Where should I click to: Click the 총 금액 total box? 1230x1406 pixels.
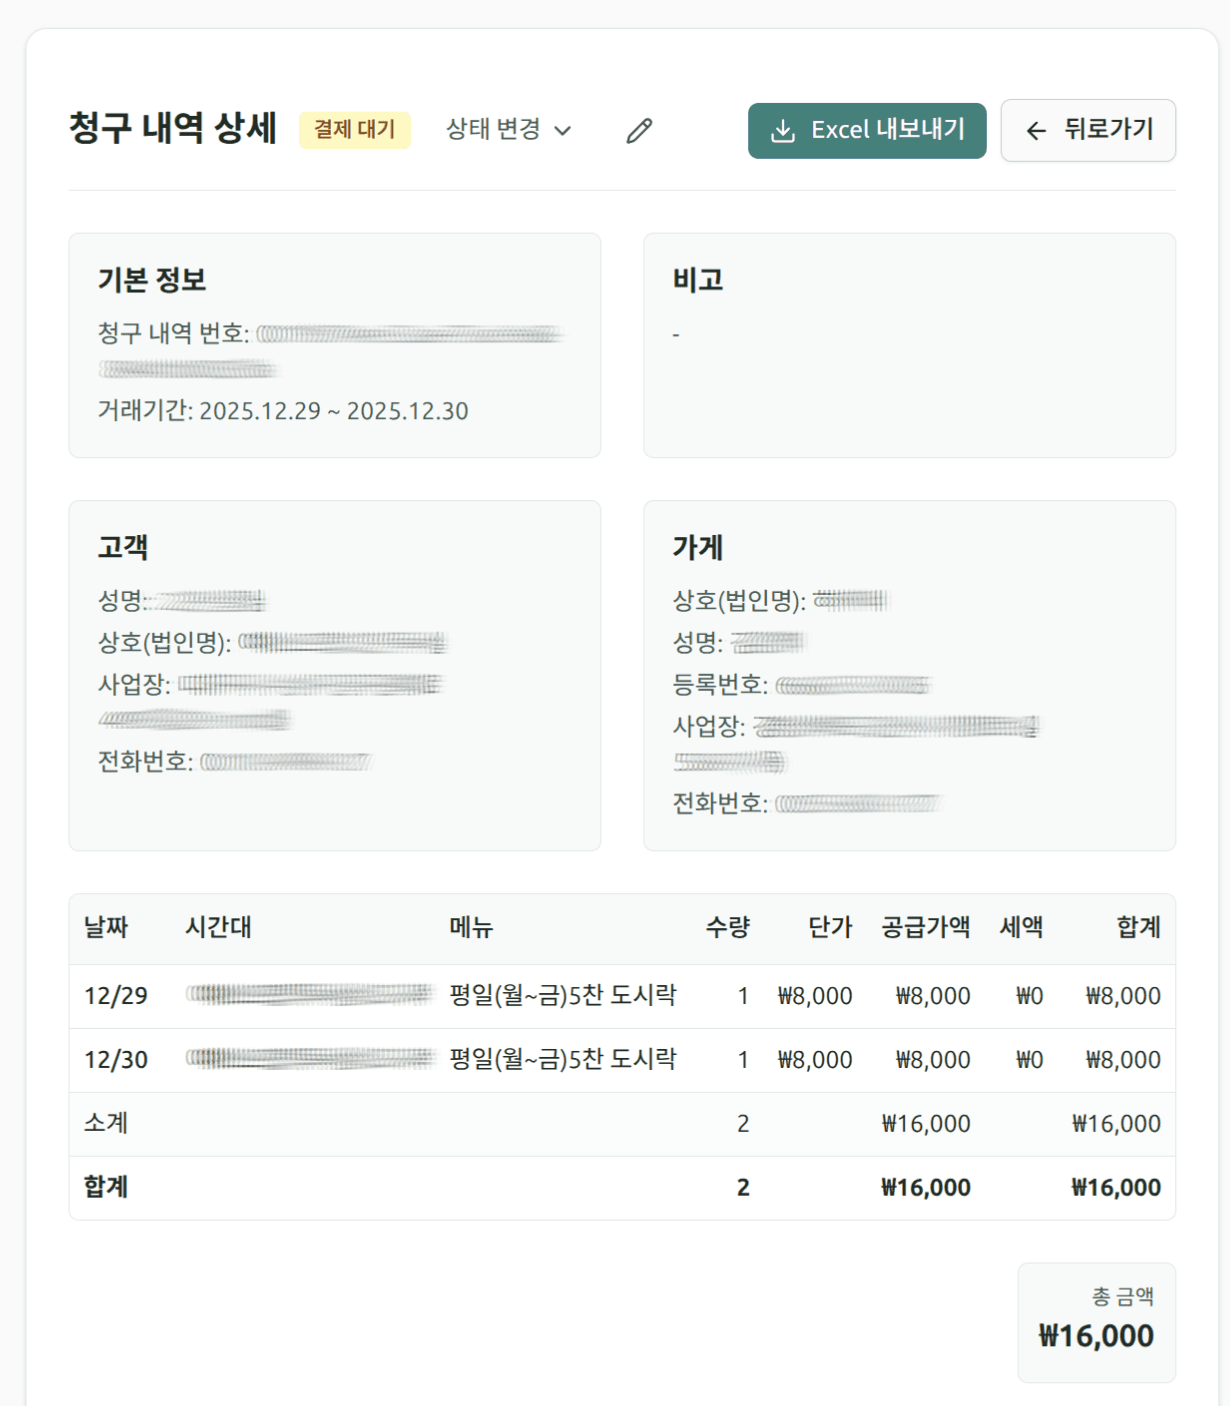1096,1322
